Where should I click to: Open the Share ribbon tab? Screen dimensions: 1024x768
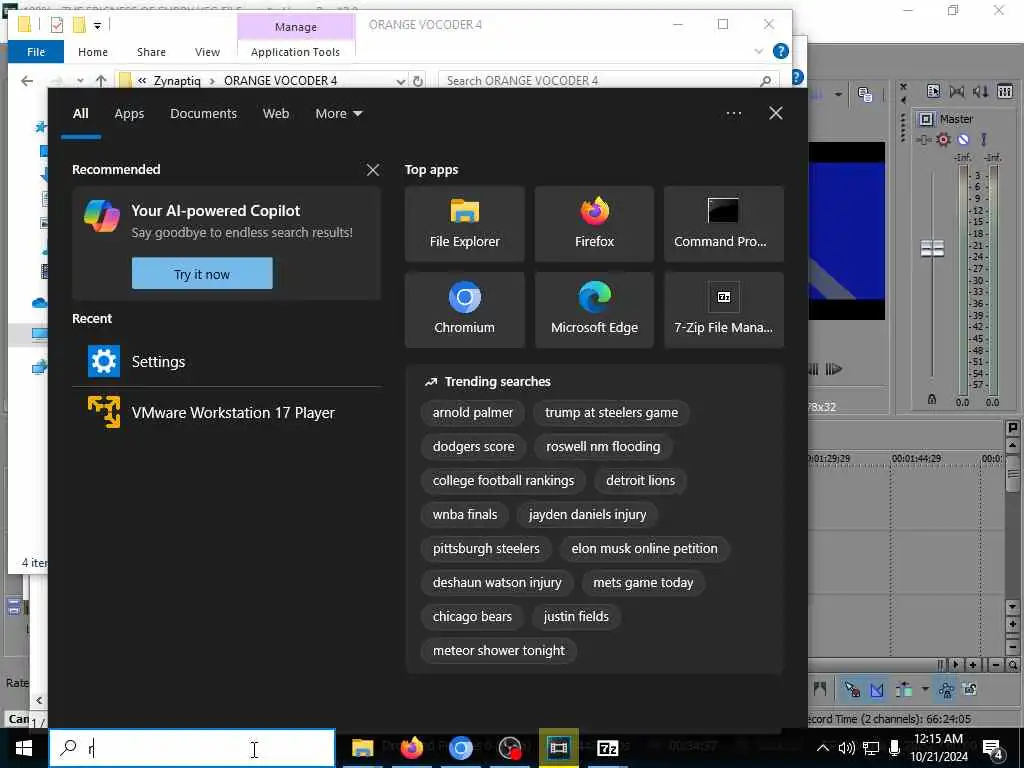tap(151, 52)
